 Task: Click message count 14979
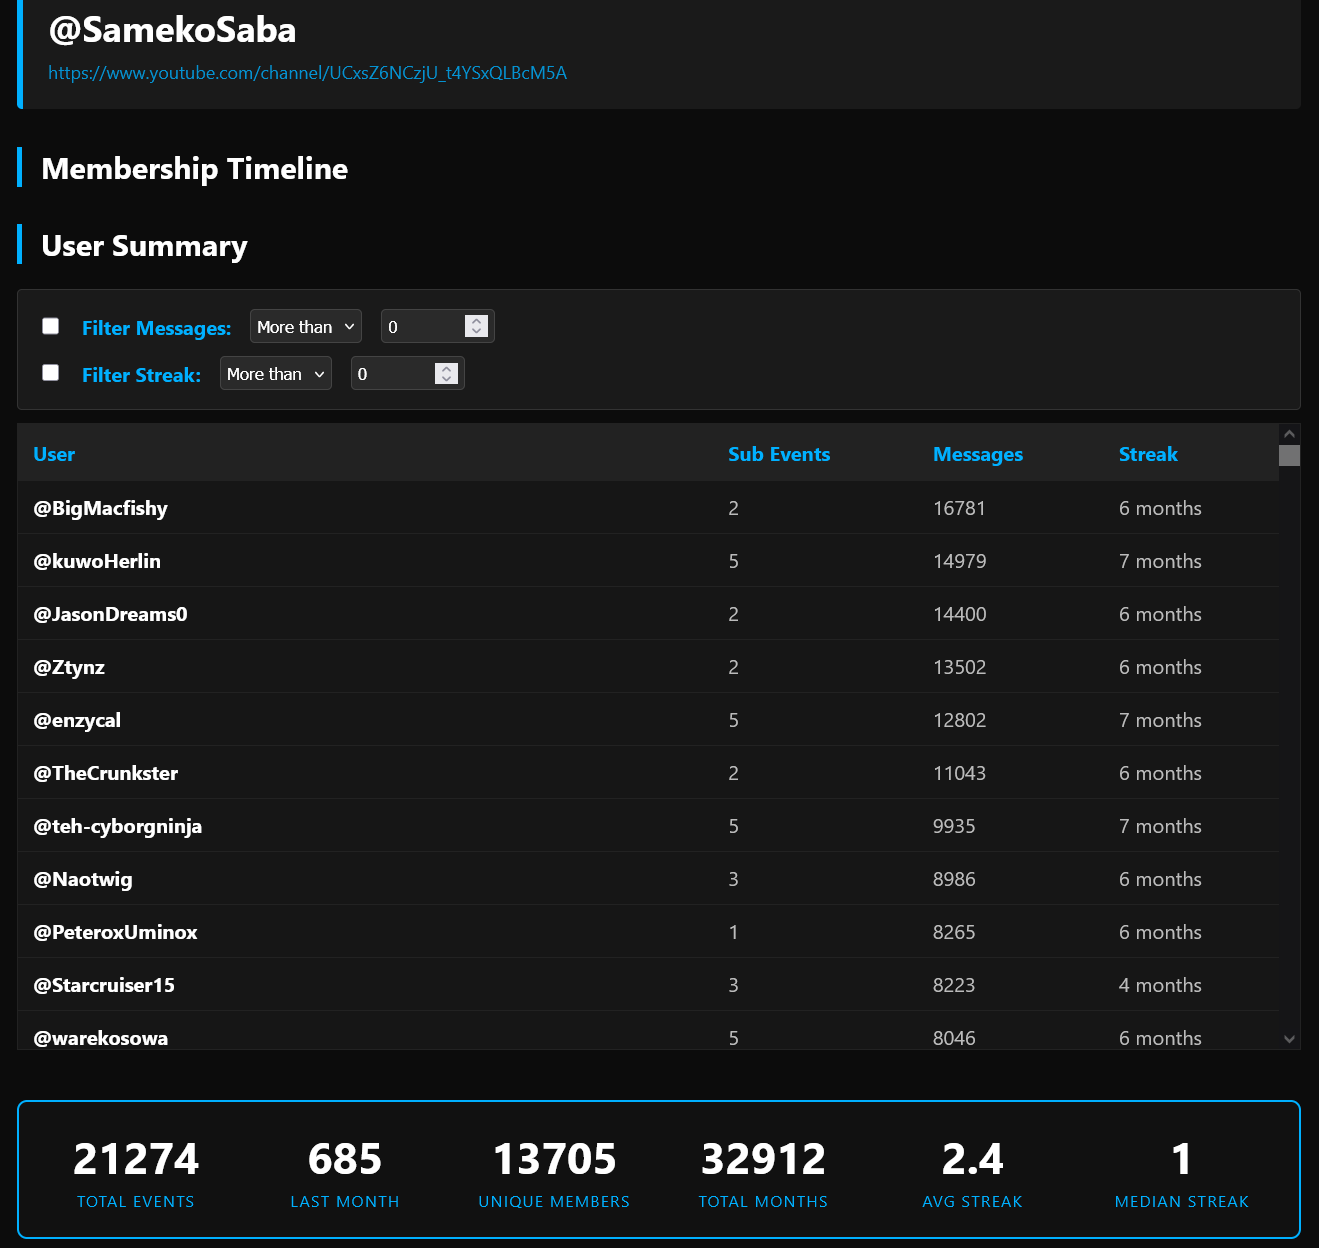[960, 561]
